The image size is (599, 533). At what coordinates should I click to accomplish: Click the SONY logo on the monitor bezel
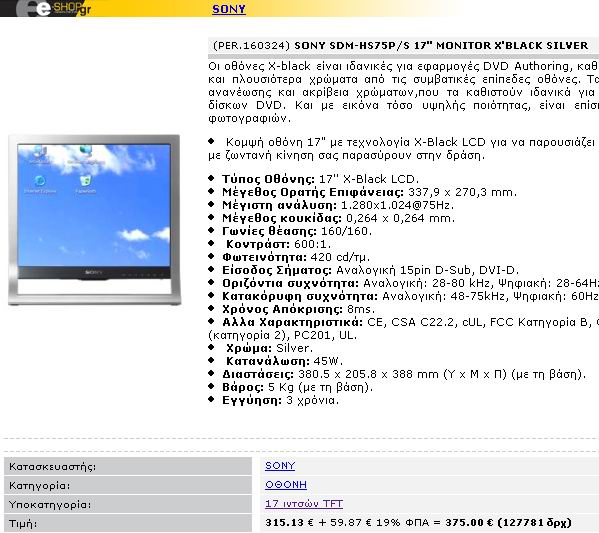pos(94,272)
